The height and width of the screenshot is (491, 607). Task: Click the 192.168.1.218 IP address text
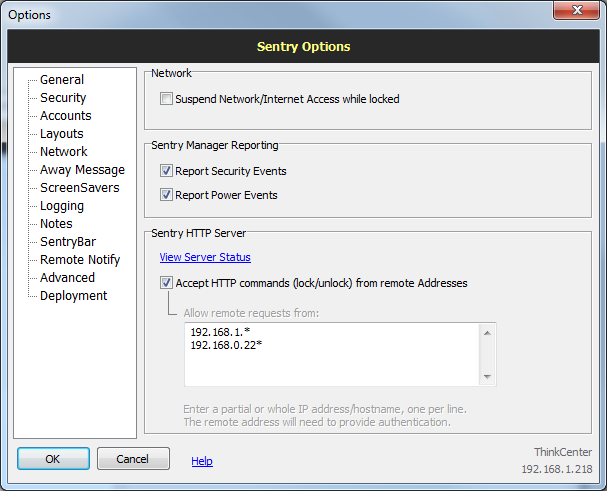557,469
